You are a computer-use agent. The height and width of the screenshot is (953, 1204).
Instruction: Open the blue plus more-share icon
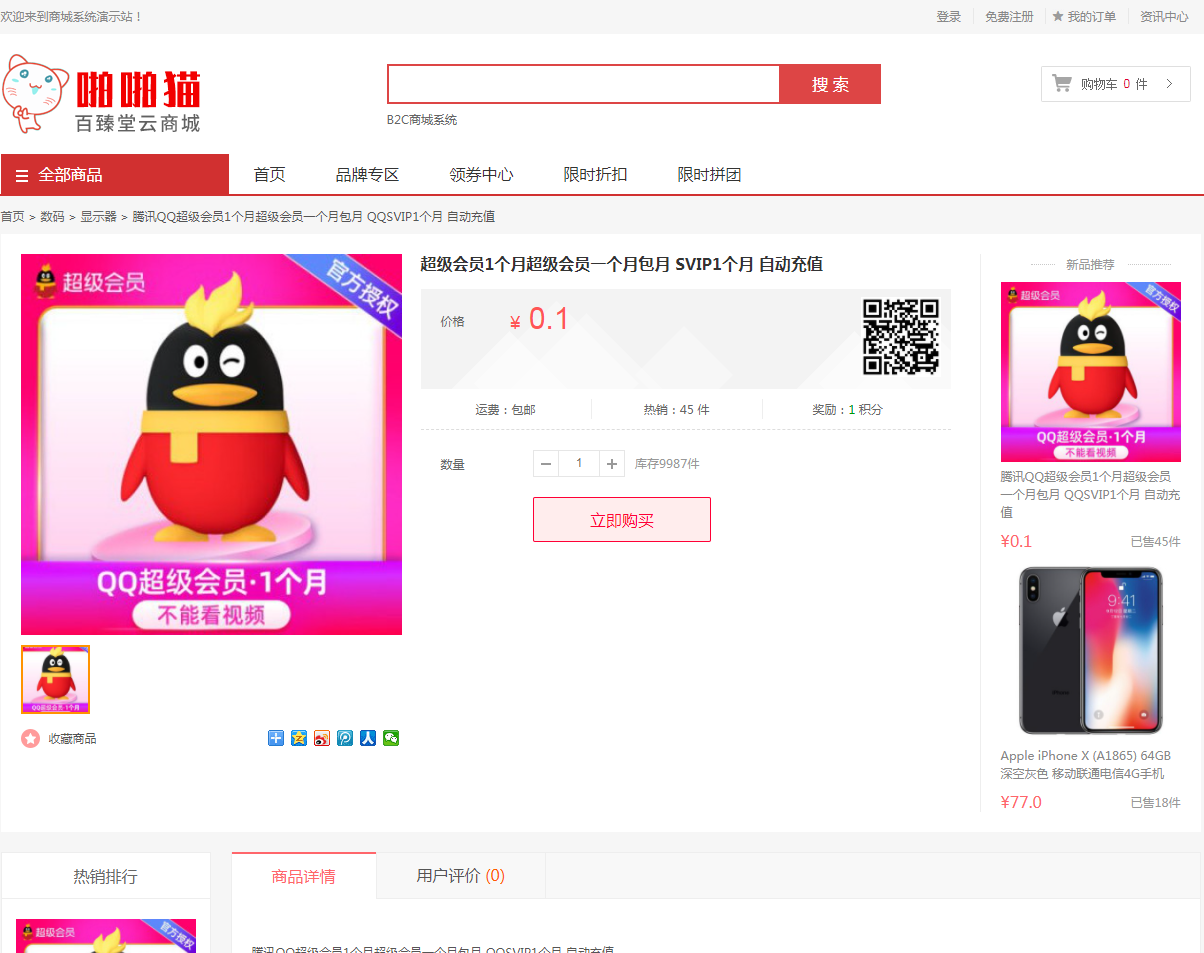coord(276,738)
